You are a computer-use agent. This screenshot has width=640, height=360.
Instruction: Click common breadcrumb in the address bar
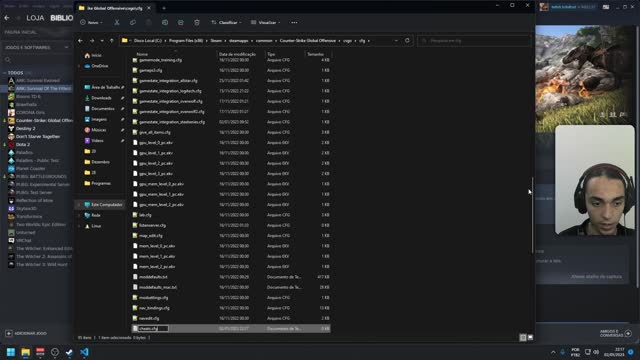(264, 41)
